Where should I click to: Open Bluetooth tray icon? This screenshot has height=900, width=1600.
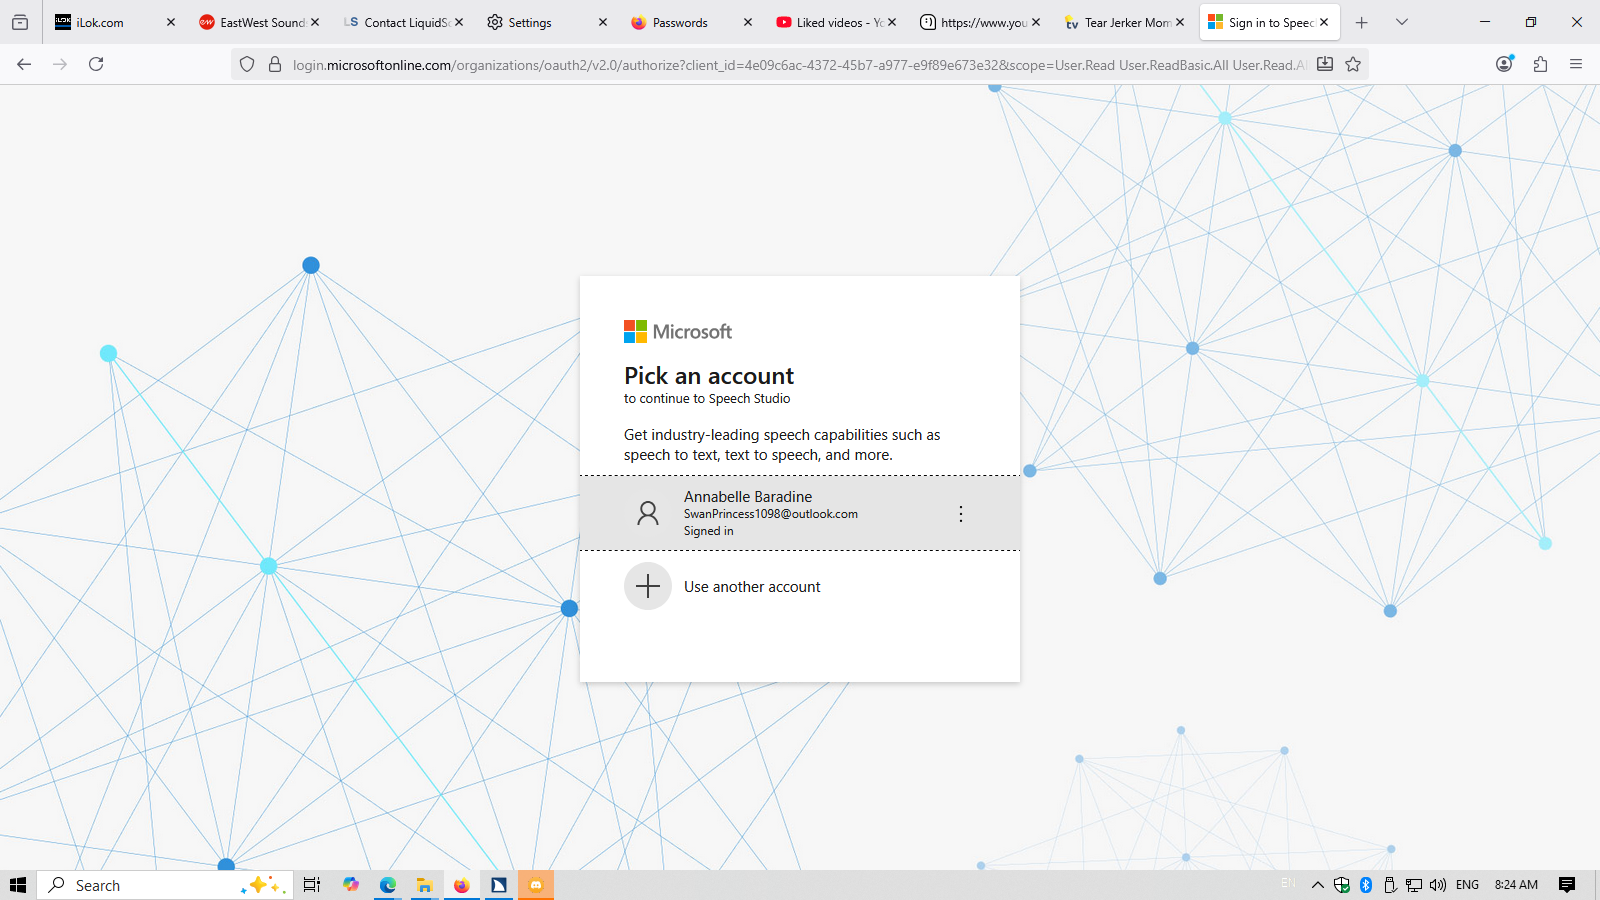tap(1366, 885)
